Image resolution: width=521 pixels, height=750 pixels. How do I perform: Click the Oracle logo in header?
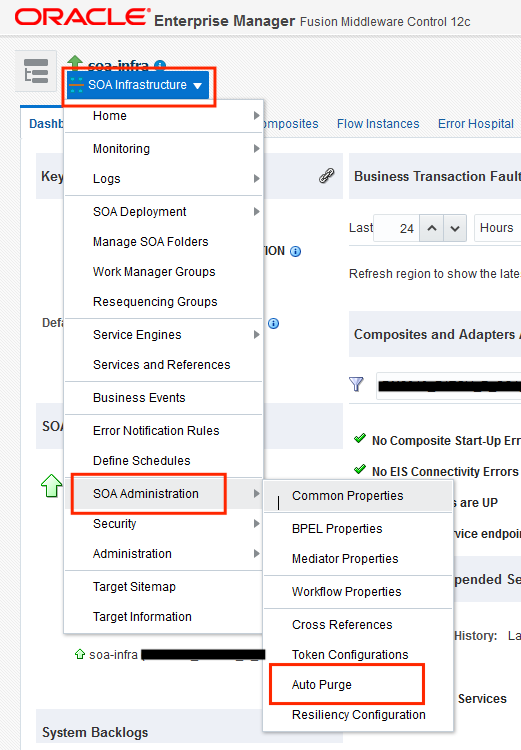click(x=83, y=17)
